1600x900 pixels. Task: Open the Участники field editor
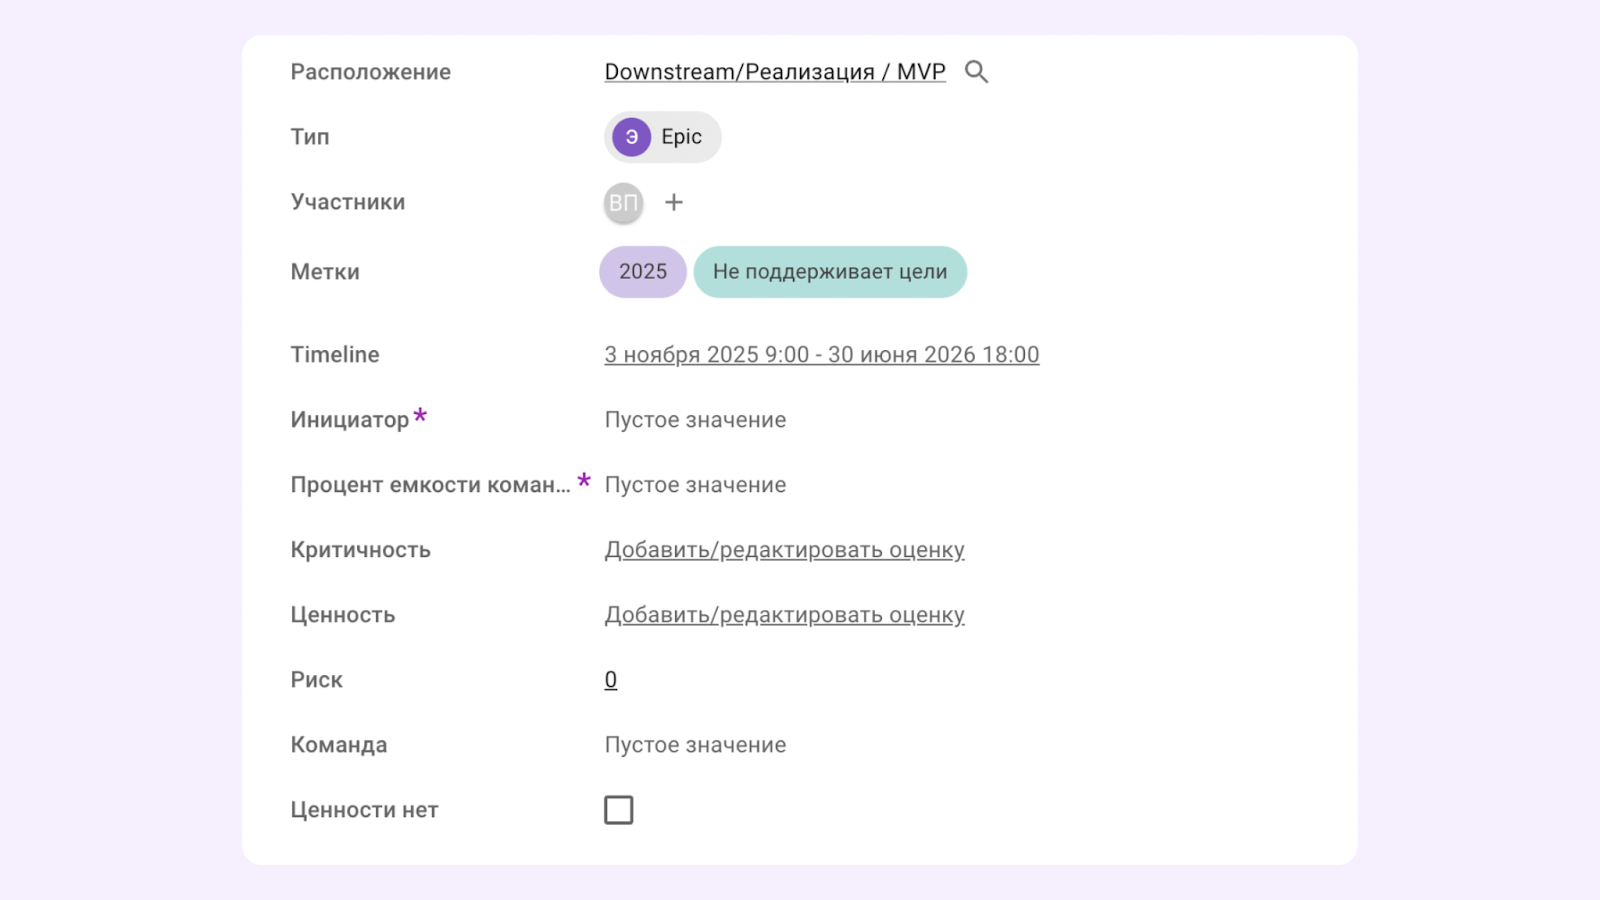click(347, 202)
